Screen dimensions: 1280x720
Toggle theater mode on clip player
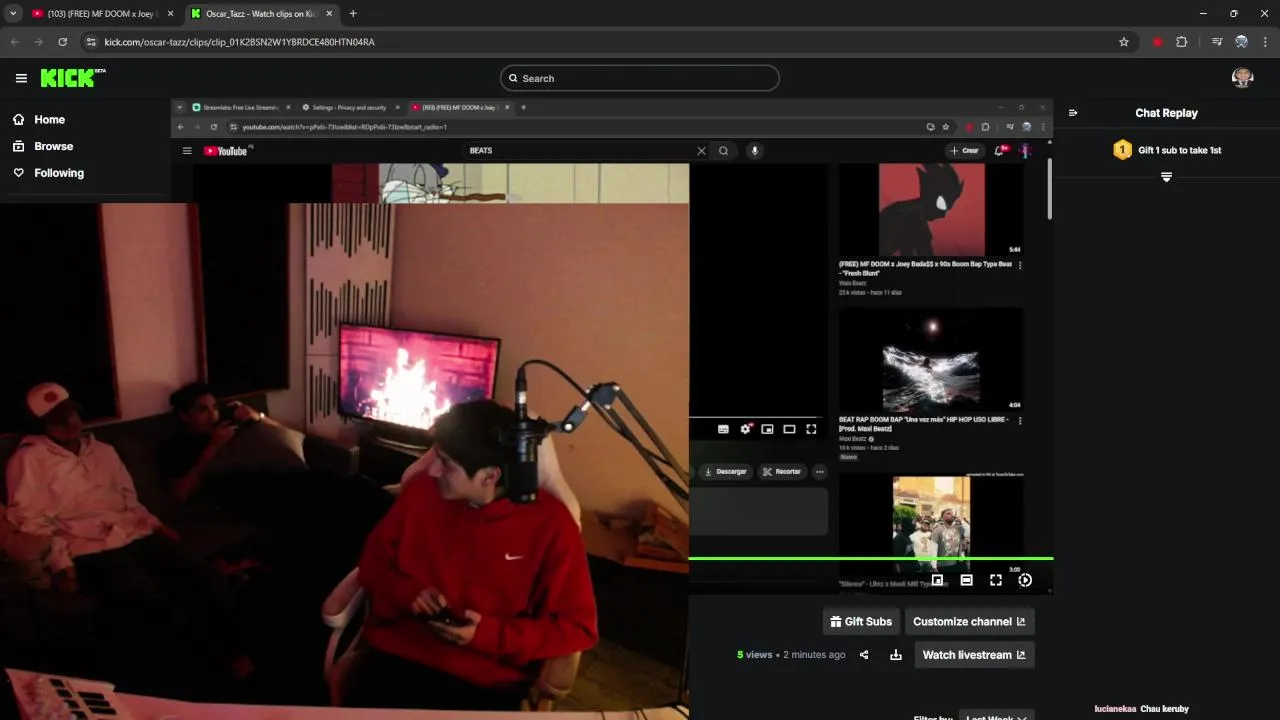coord(966,580)
